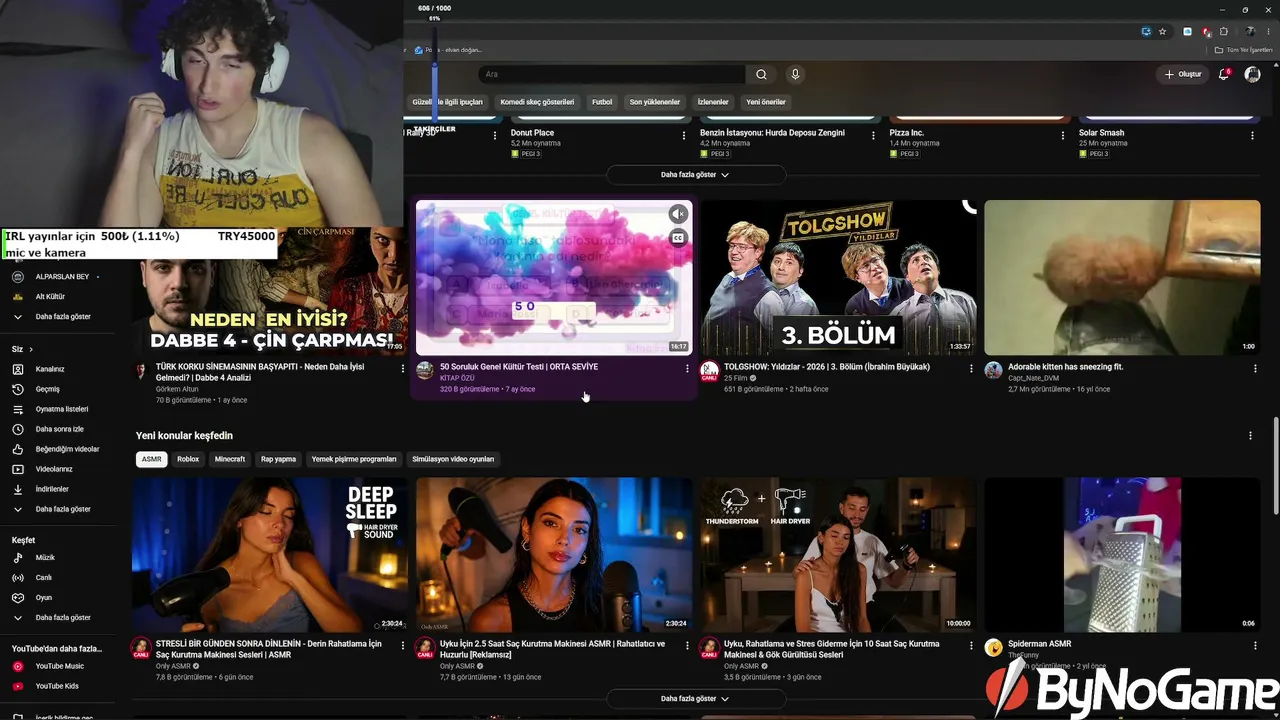
Task: Open the Adorable kitten sneezing thumbnail
Action: [x=1122, y=277]
